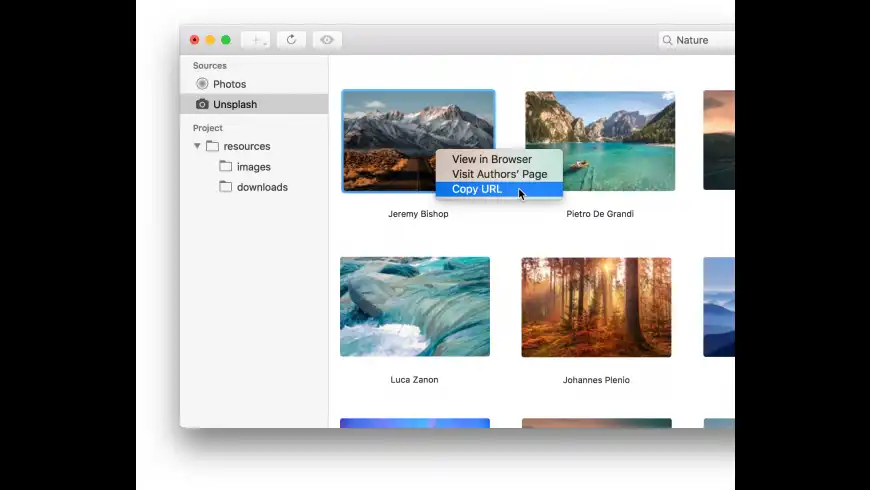Minimize the window with yellow button
This screenshot has height=490, width=870.
[210, 40]
